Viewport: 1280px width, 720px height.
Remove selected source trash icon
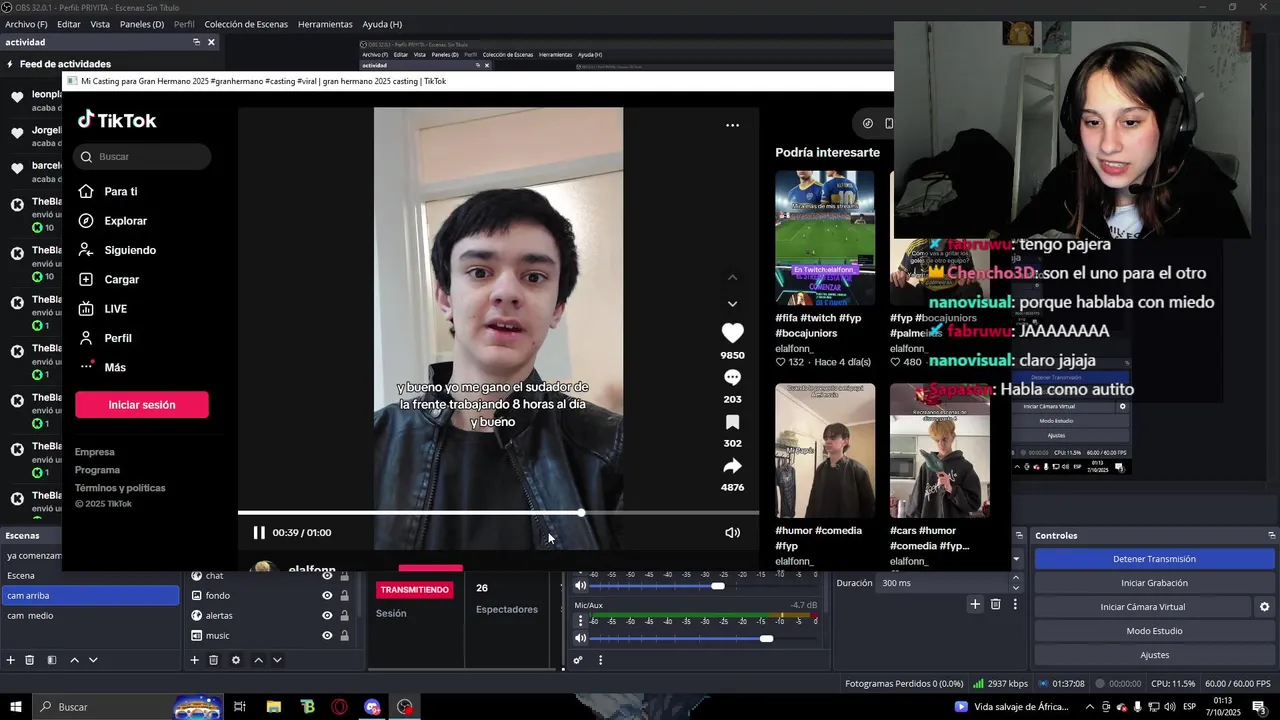coord(214,660)
